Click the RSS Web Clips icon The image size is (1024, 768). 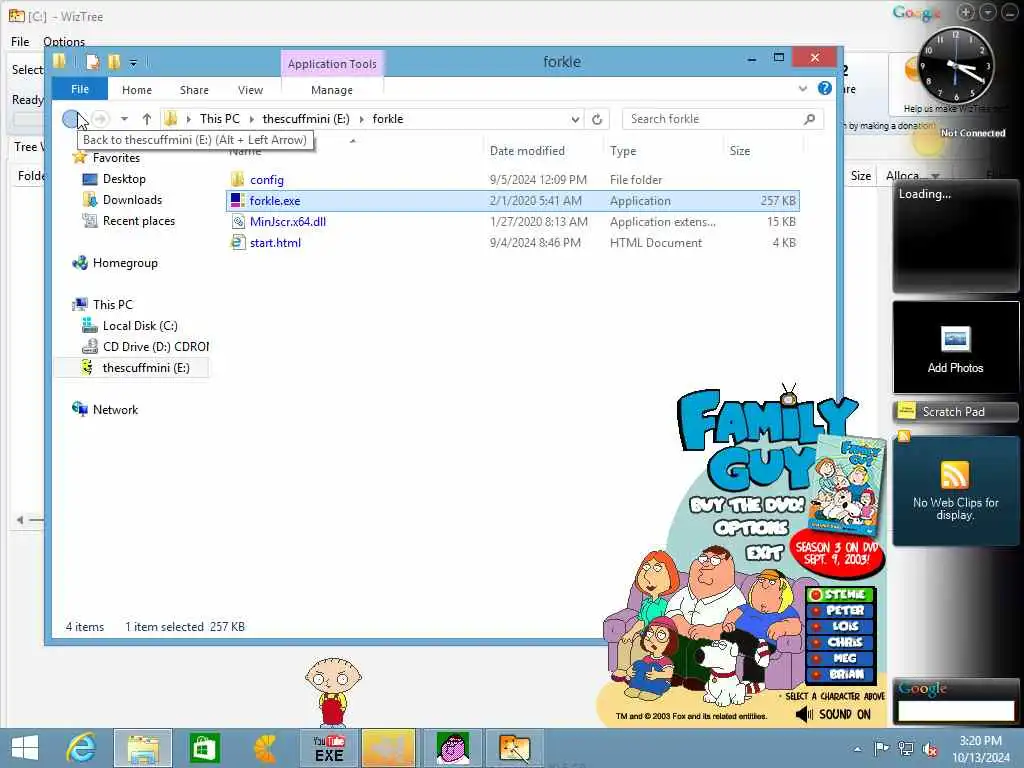pyautogui.click(x=955, y=474)
